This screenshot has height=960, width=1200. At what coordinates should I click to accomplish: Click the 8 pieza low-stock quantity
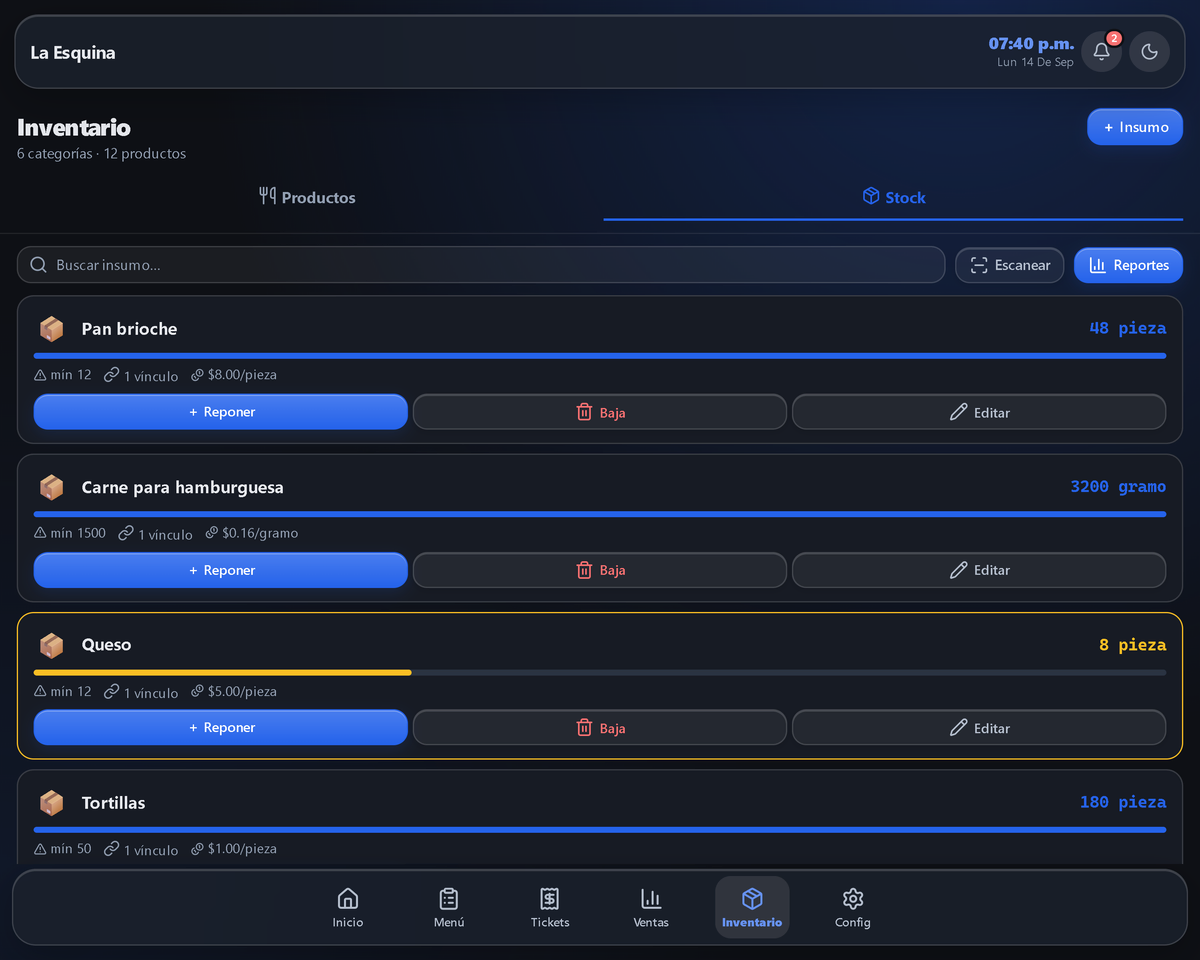pyautogui.click(x=1132, y=645)
